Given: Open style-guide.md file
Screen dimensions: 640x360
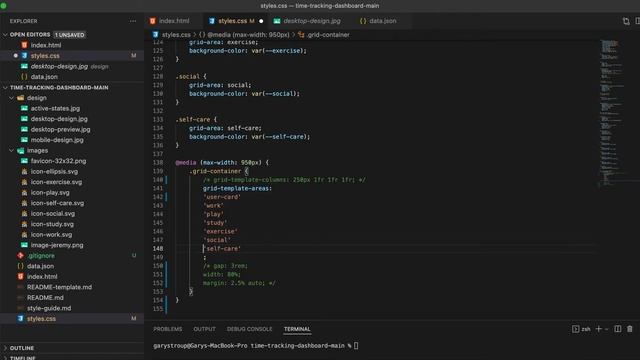Looking at the screenshot, I should 49,308.
